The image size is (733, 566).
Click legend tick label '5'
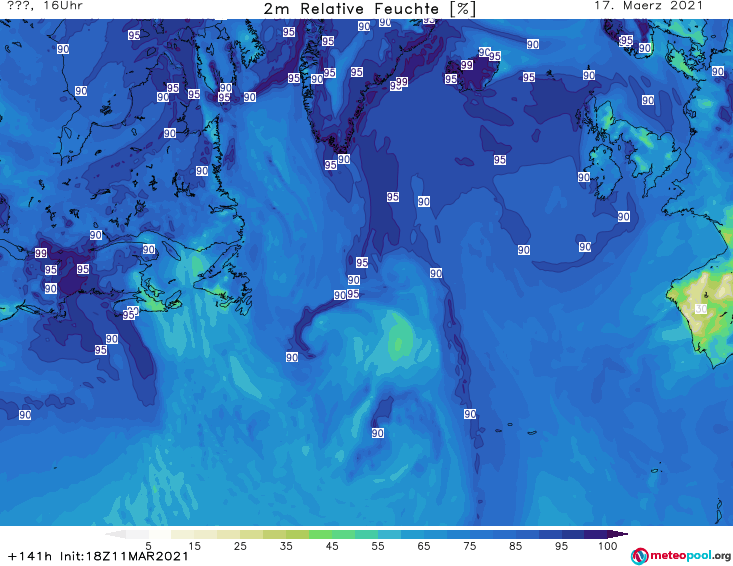[148, 546]
